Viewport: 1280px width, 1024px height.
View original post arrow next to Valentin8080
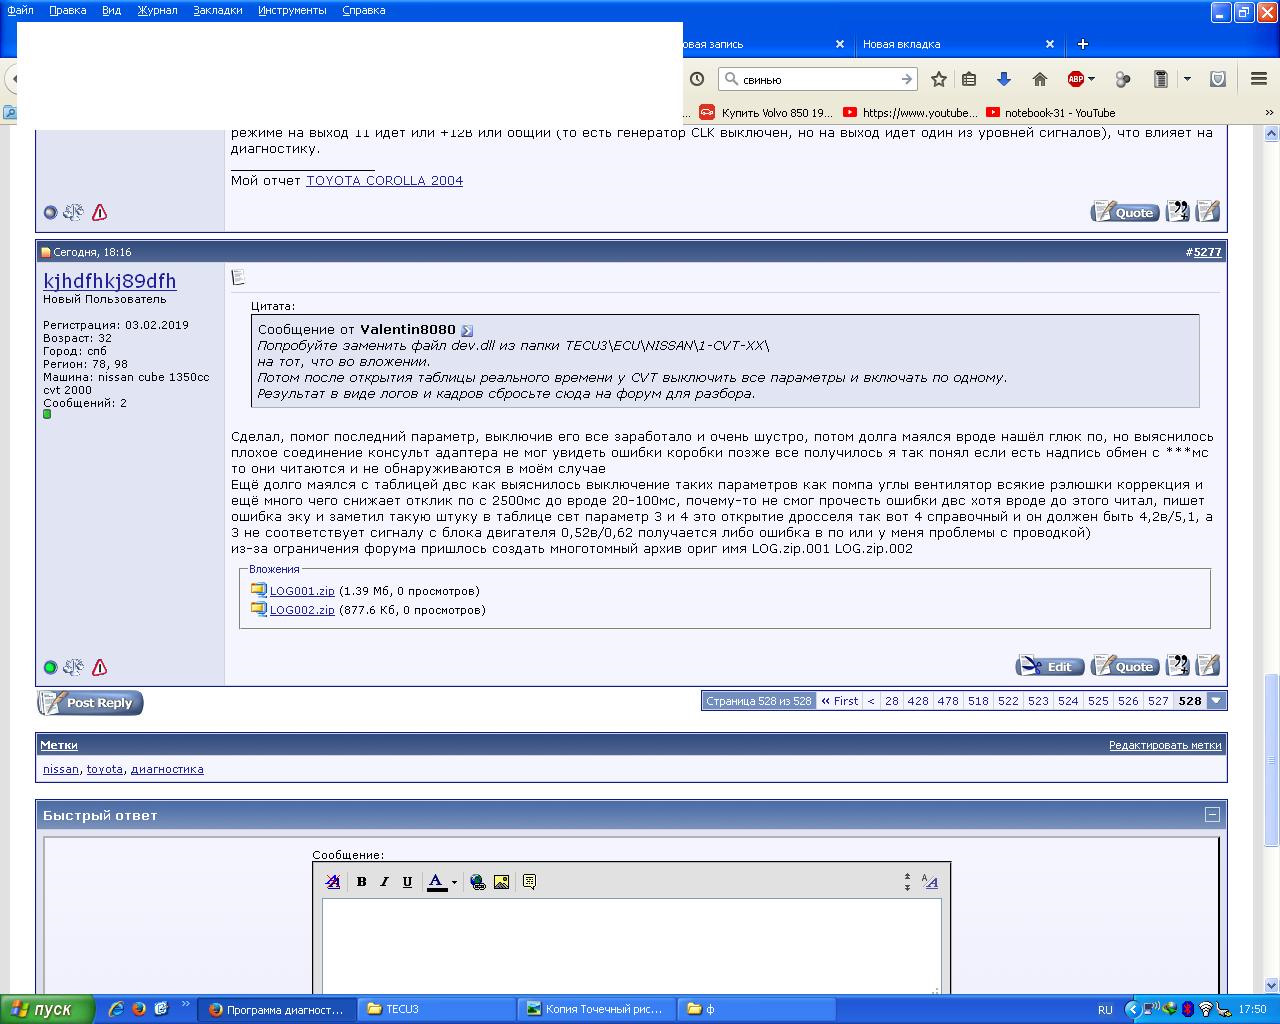(x=467, y=330)
